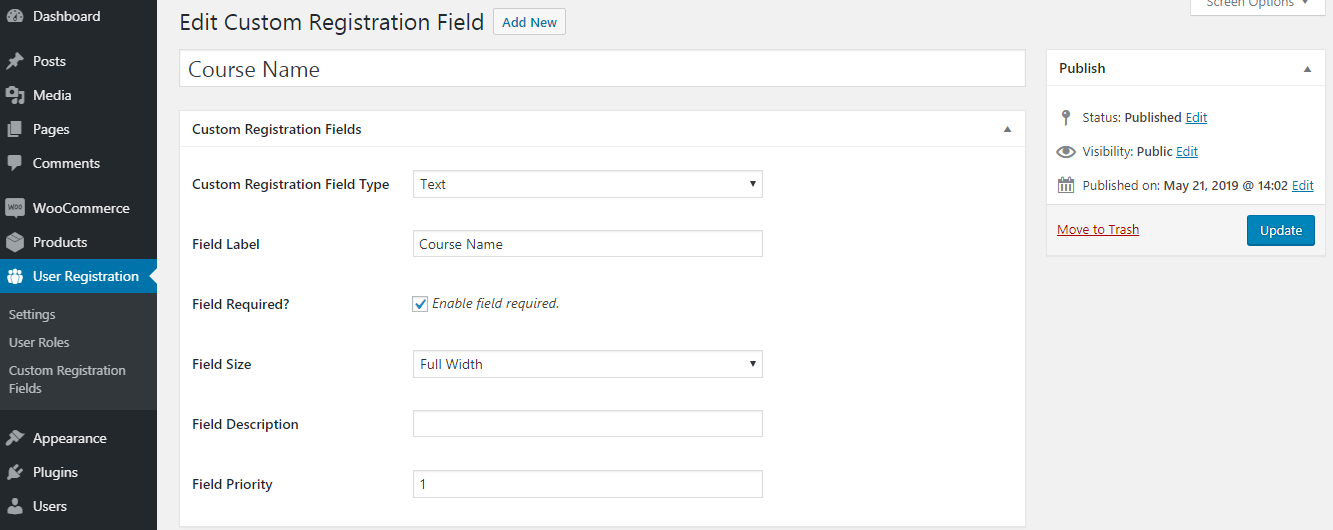
Task: Click the Posts pin icon
Action: 15,61
